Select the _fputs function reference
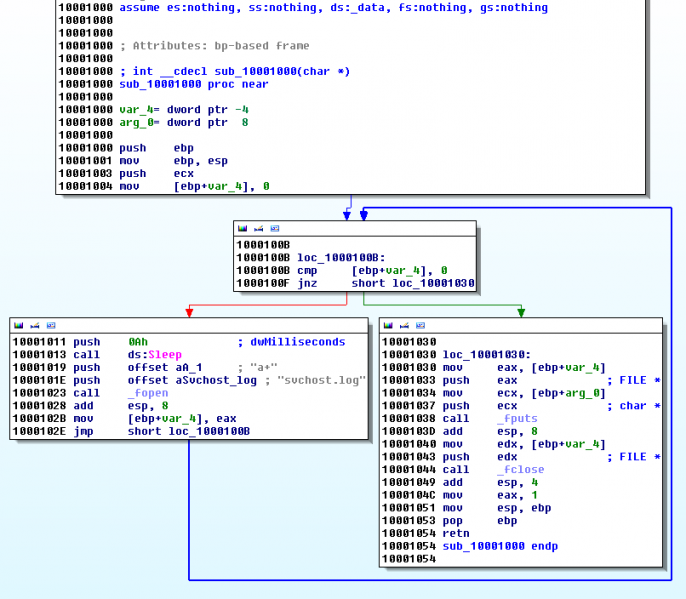The height and width of the screenshot is (599, 686). pyautogui.click(x=517, y=419)
